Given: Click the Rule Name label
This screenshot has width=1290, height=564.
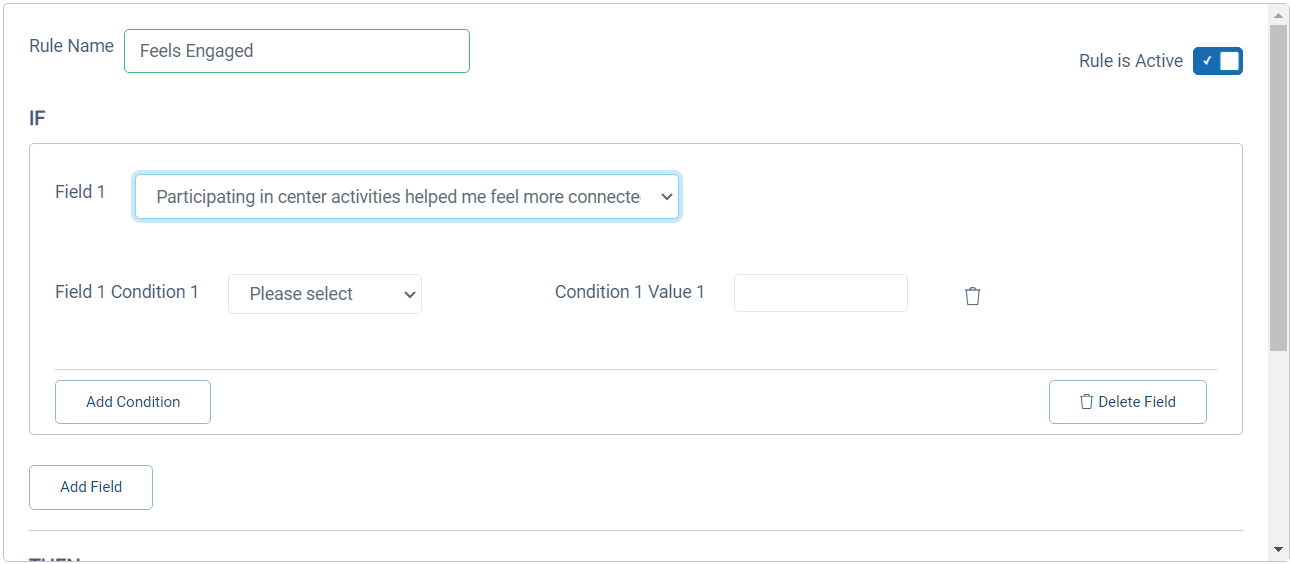Looking at the screenshot, I should click(x=71, y=46).
